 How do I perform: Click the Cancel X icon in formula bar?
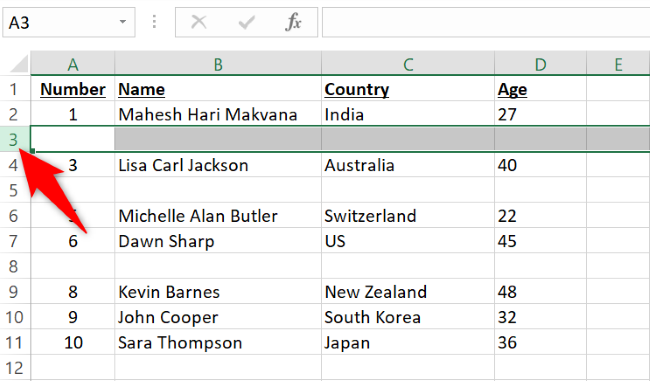tap(199, 22)
